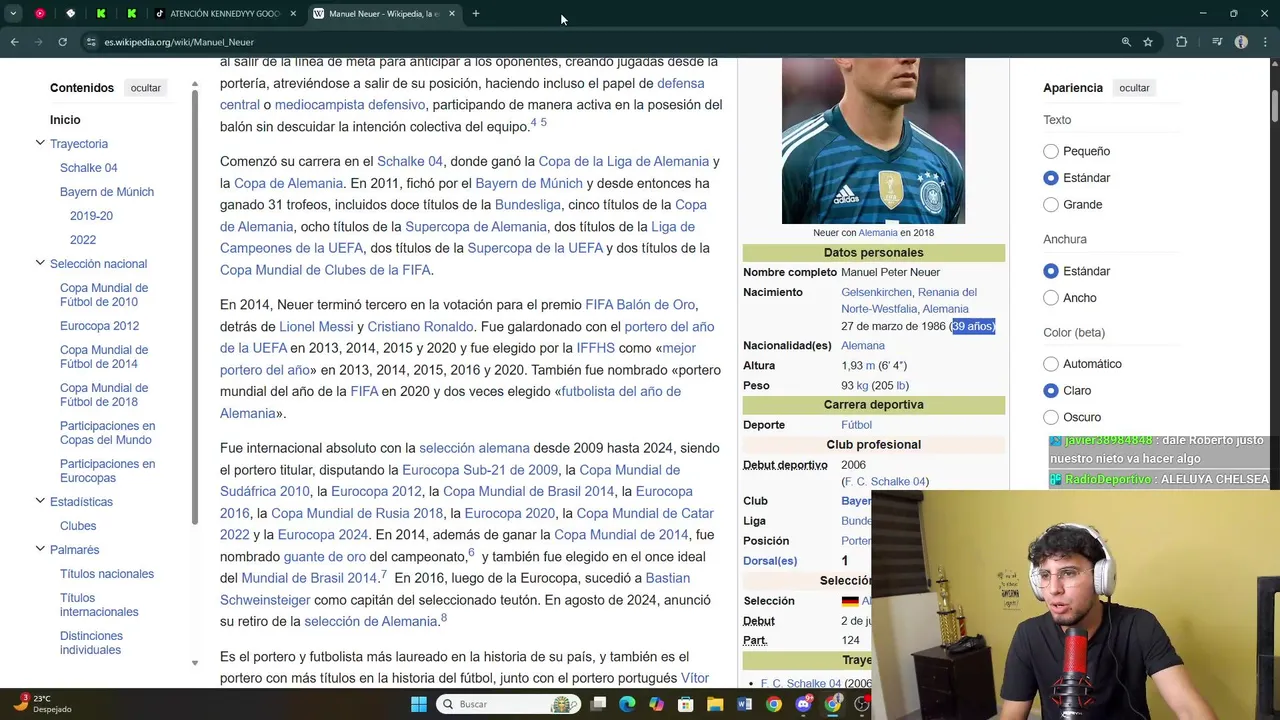Hide the Apariencia panel
The width and height of the screenshot is (1280, 720).
(1134, 88)
